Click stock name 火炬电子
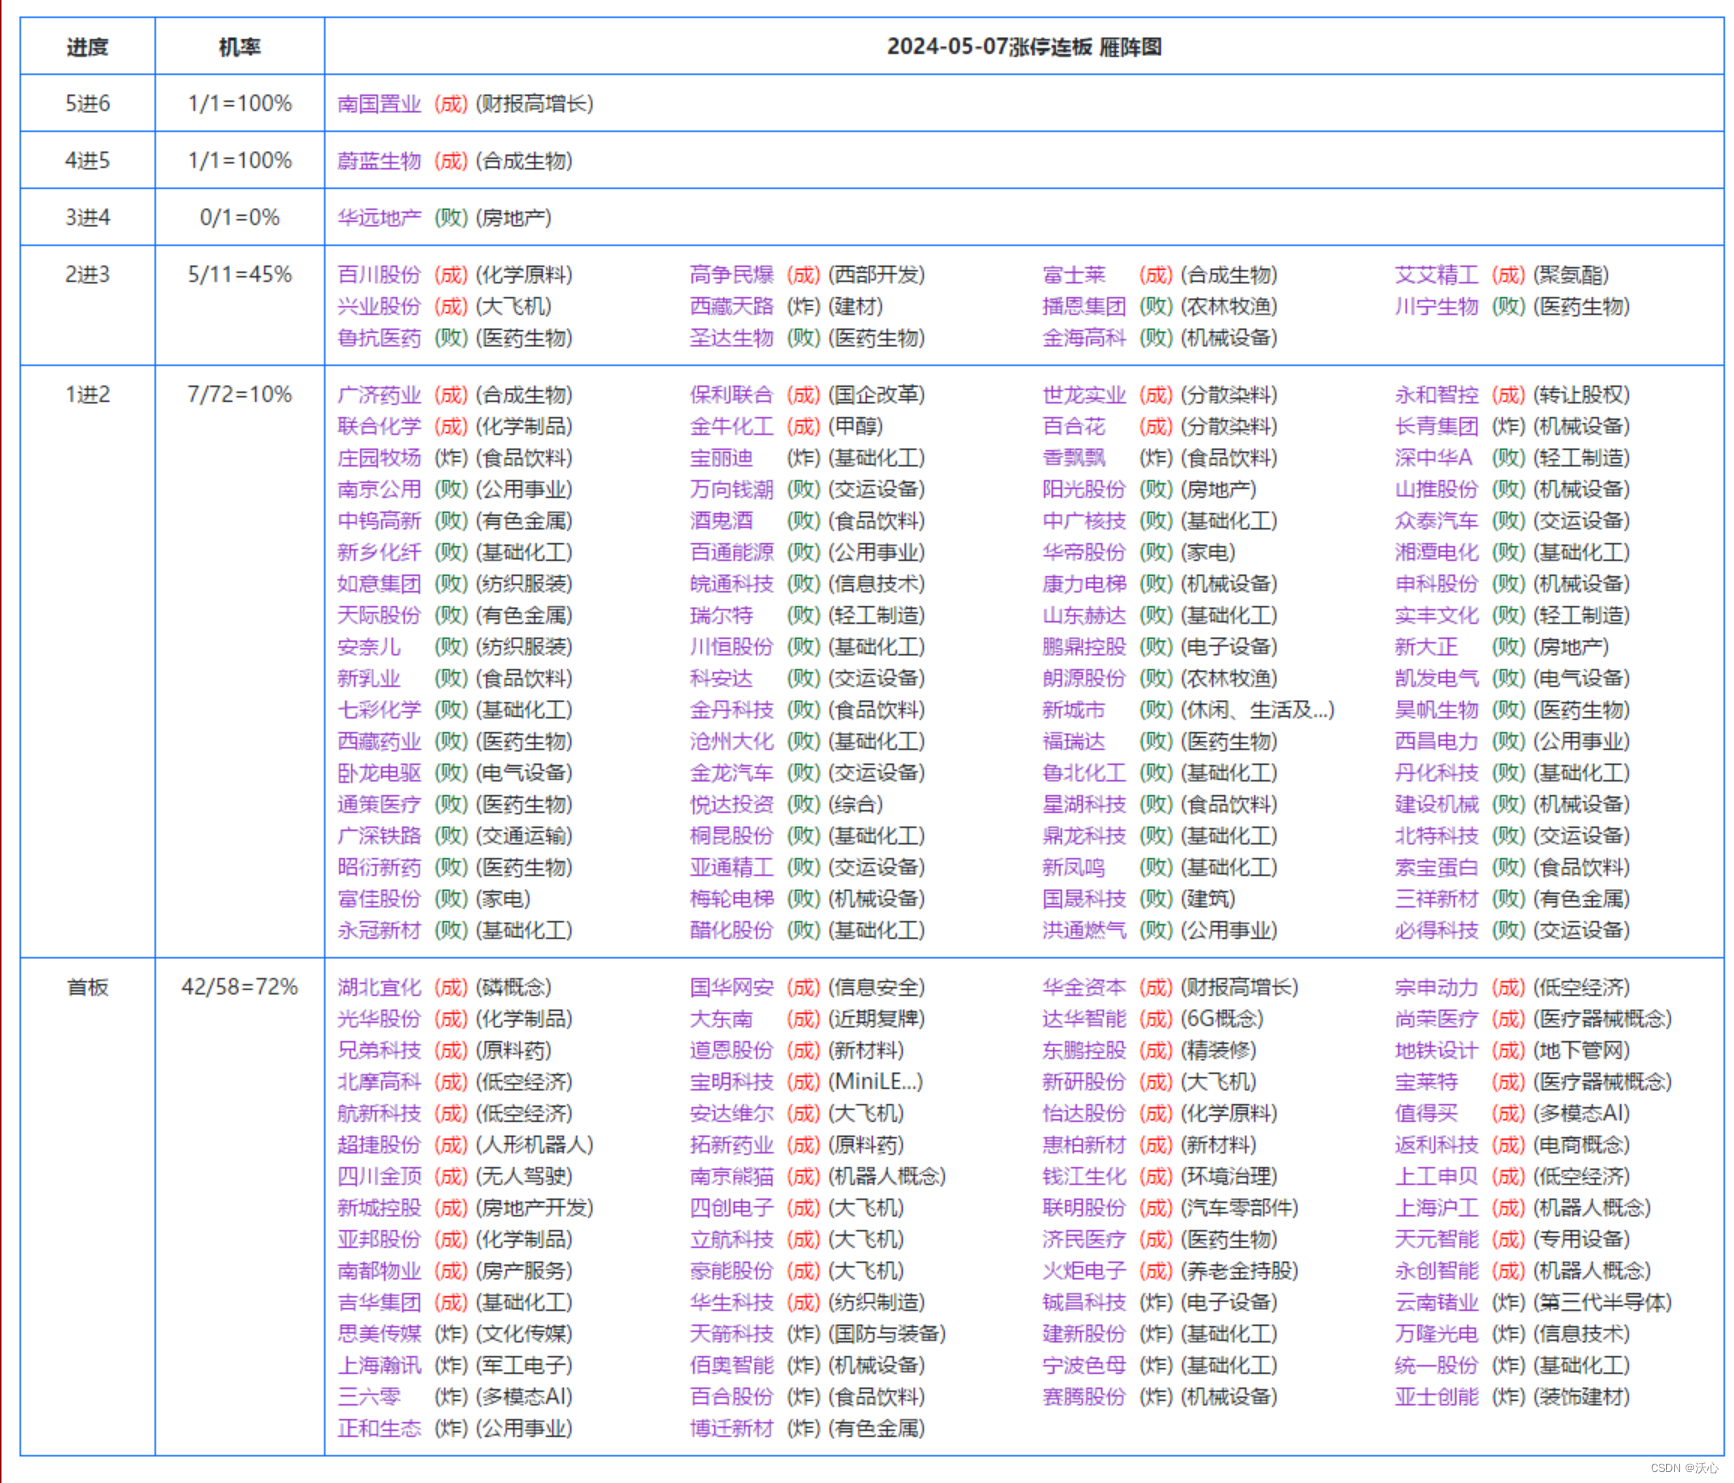Viewport: 1734px width, 1483px height. tap(1084, 1271)
